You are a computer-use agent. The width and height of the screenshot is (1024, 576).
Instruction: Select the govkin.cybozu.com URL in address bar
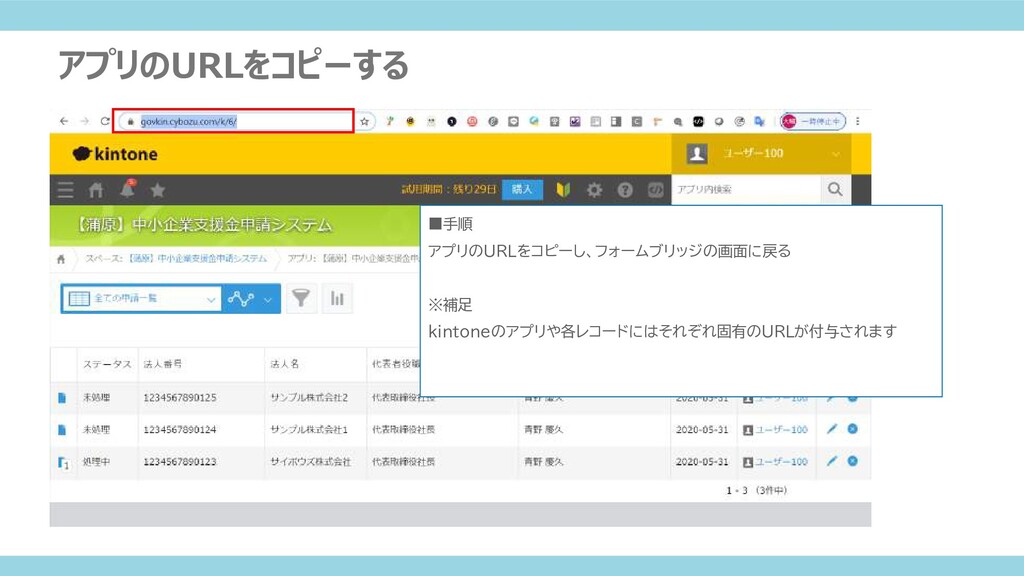(x=189, y=121)
